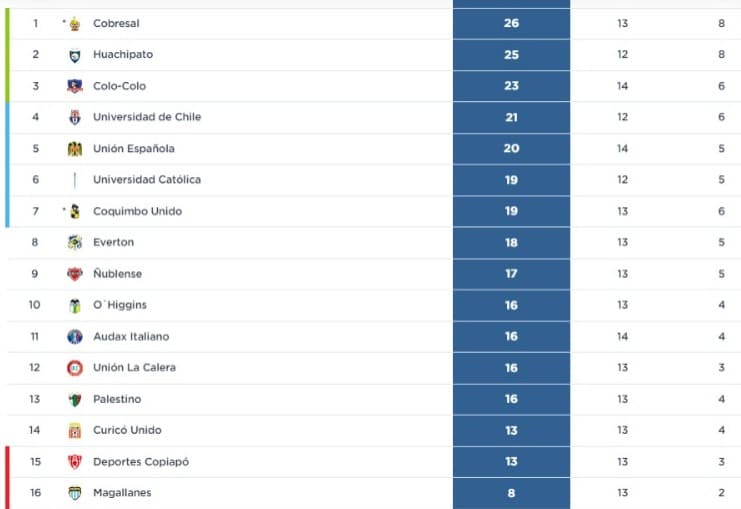Click the Ñublense team crest icon

coord(75,274)
